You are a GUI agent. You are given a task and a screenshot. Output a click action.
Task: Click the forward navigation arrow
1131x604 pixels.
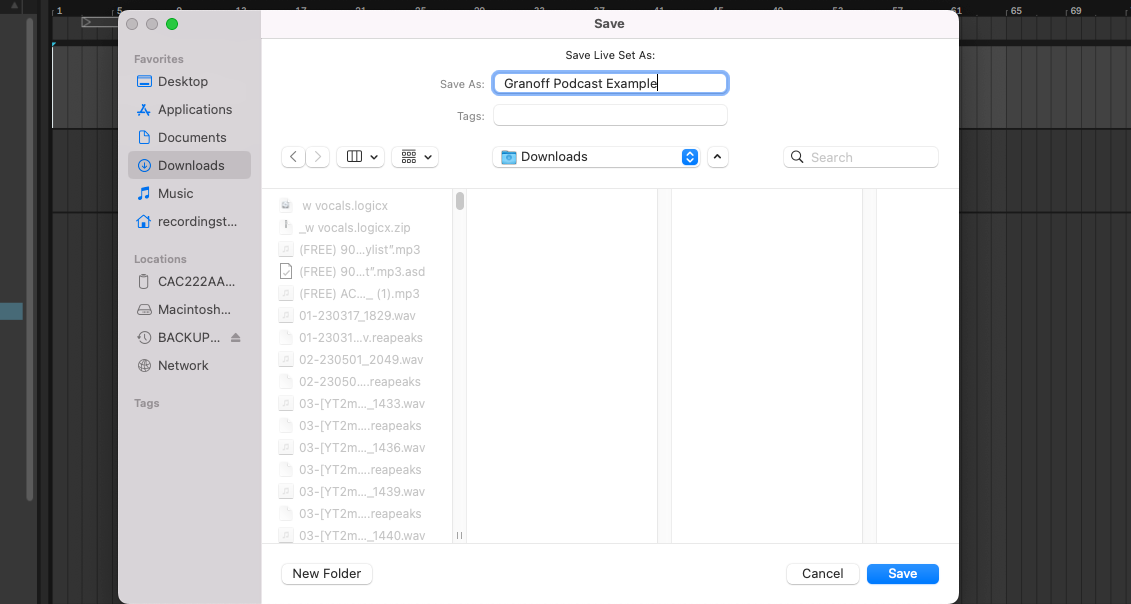[x=318, y=157]
